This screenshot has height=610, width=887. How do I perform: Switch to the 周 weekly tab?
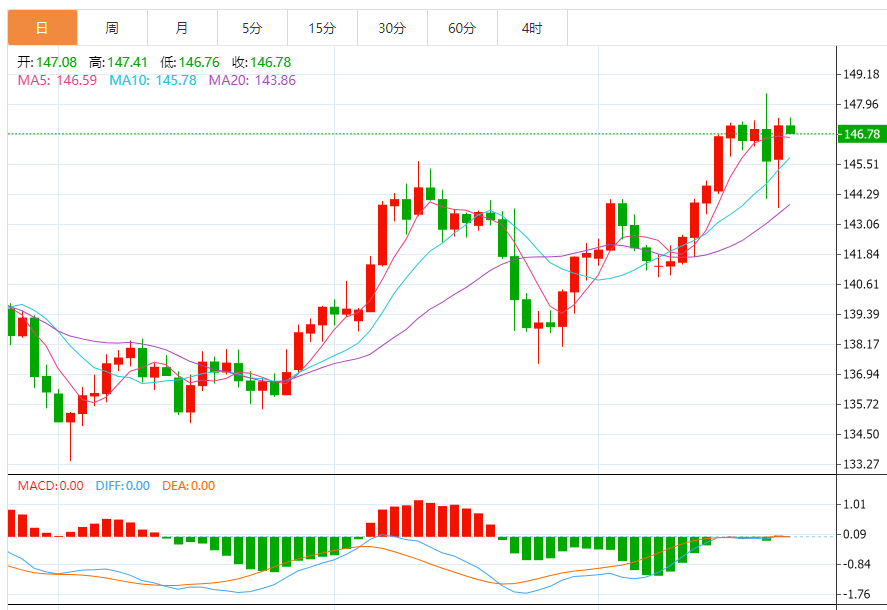pos(112,28)
